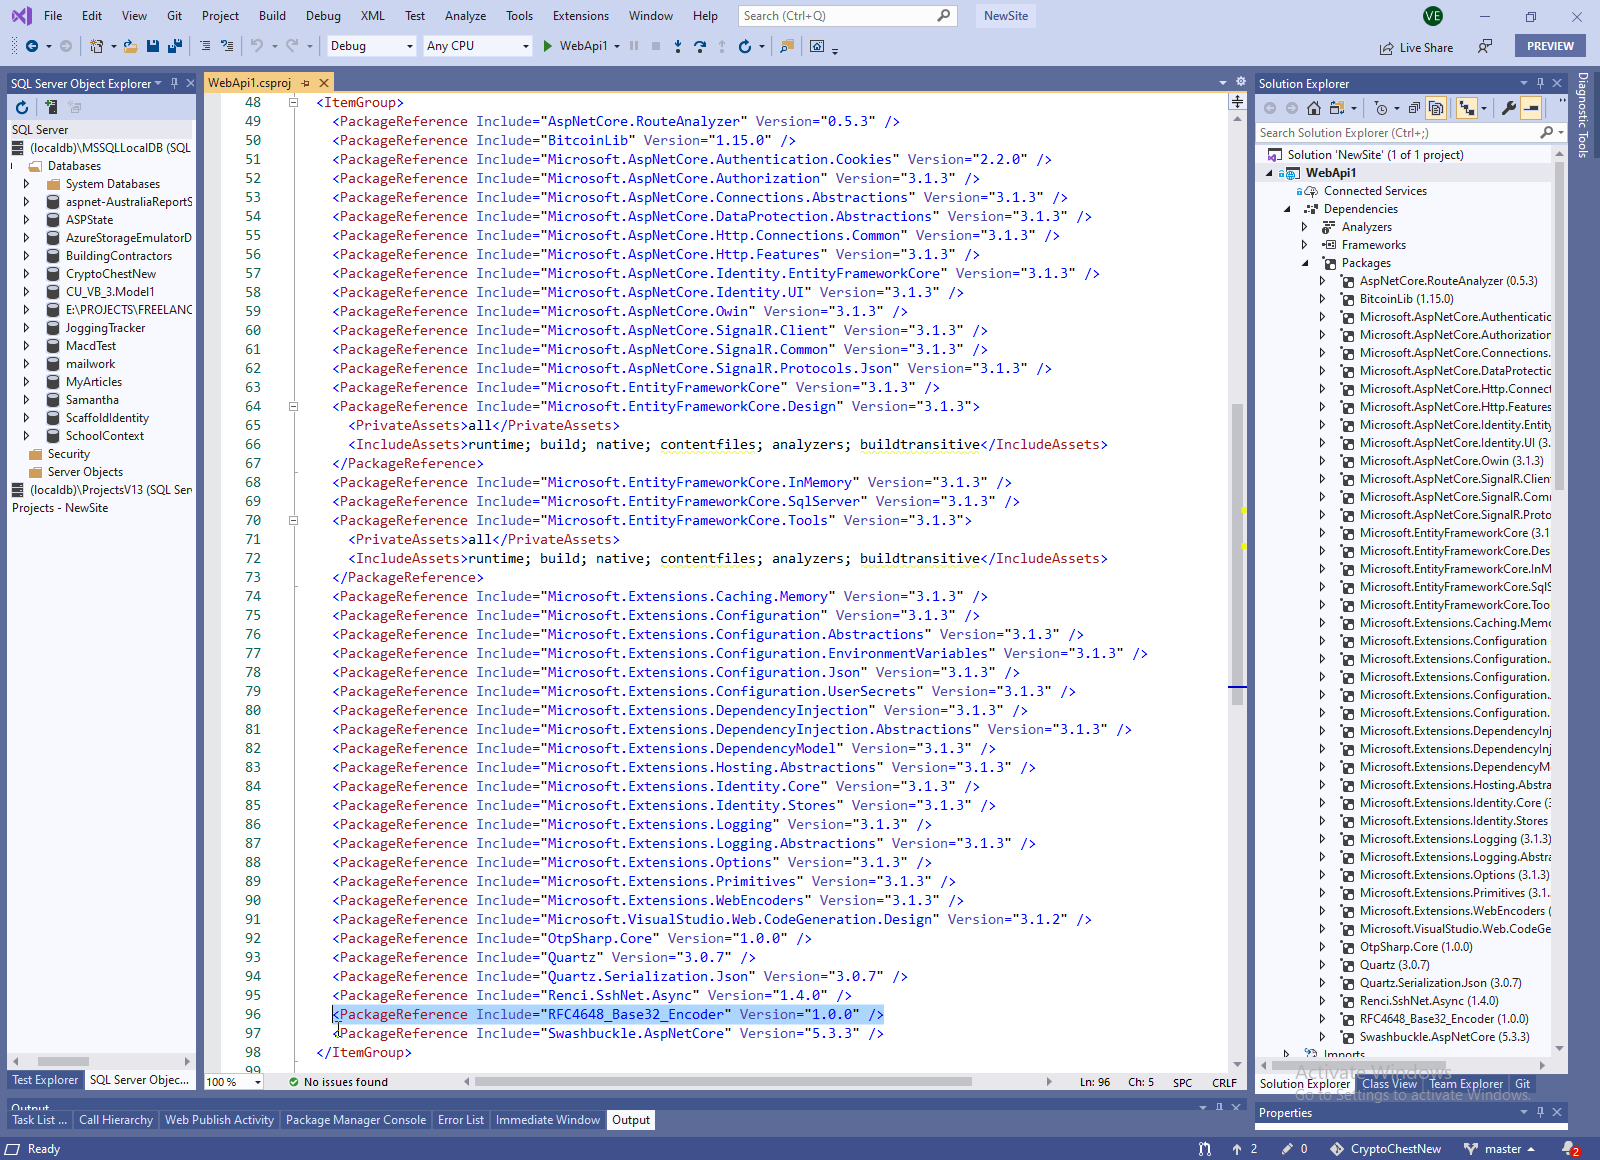Open the Package Manager Console tab
The width and height of the screenshot is (1600, 1160).
(x=355, y=1120)
